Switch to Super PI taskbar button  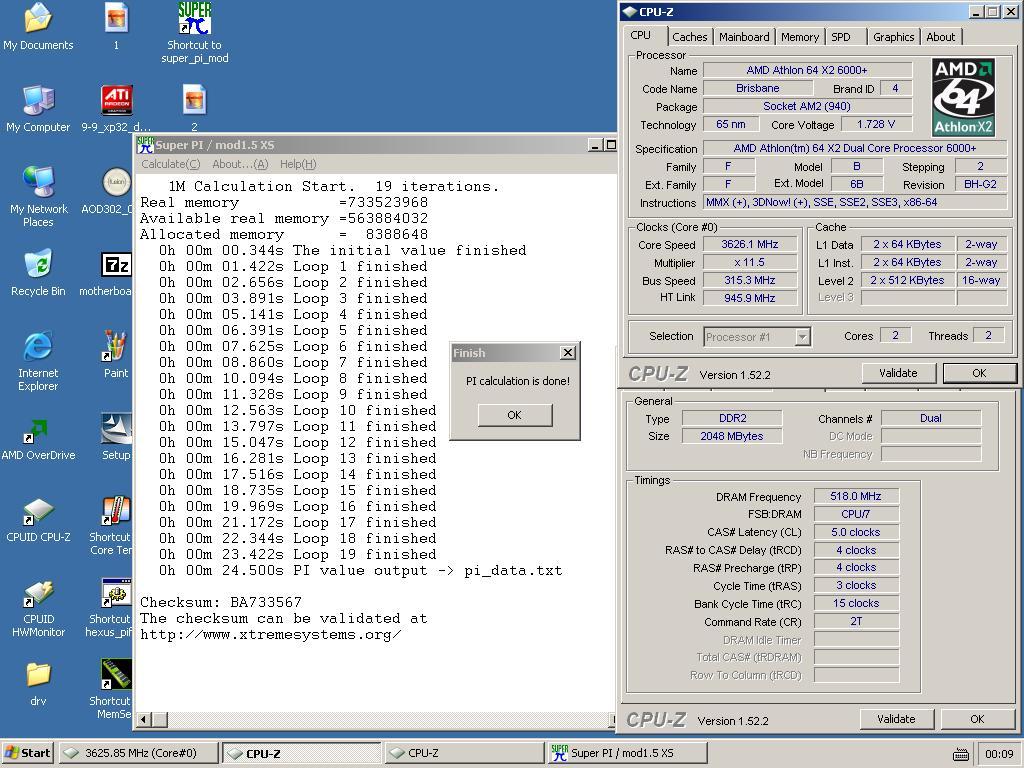coord(627,753)
